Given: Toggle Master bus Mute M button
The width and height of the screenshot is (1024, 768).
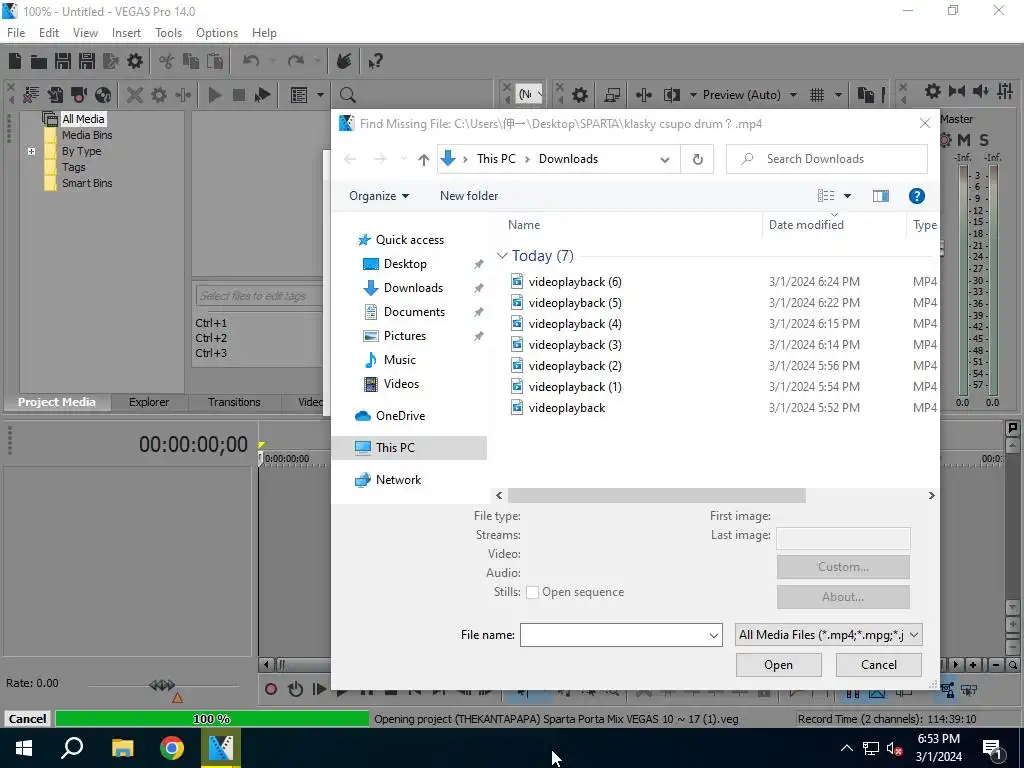Looking at the screenshot, I should (x=964, y=140).
